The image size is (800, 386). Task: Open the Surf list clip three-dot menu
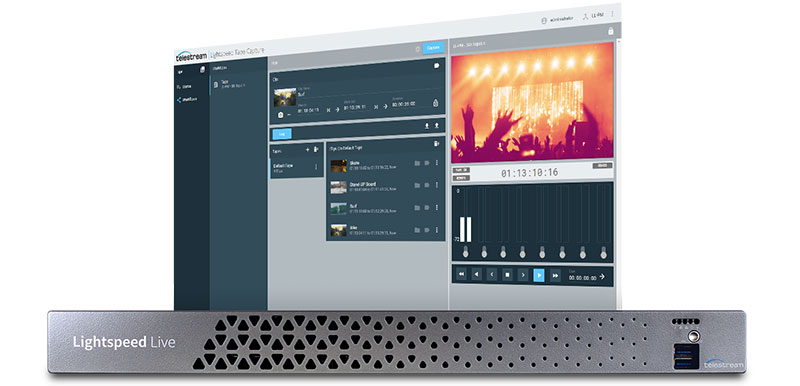point(437,208)
